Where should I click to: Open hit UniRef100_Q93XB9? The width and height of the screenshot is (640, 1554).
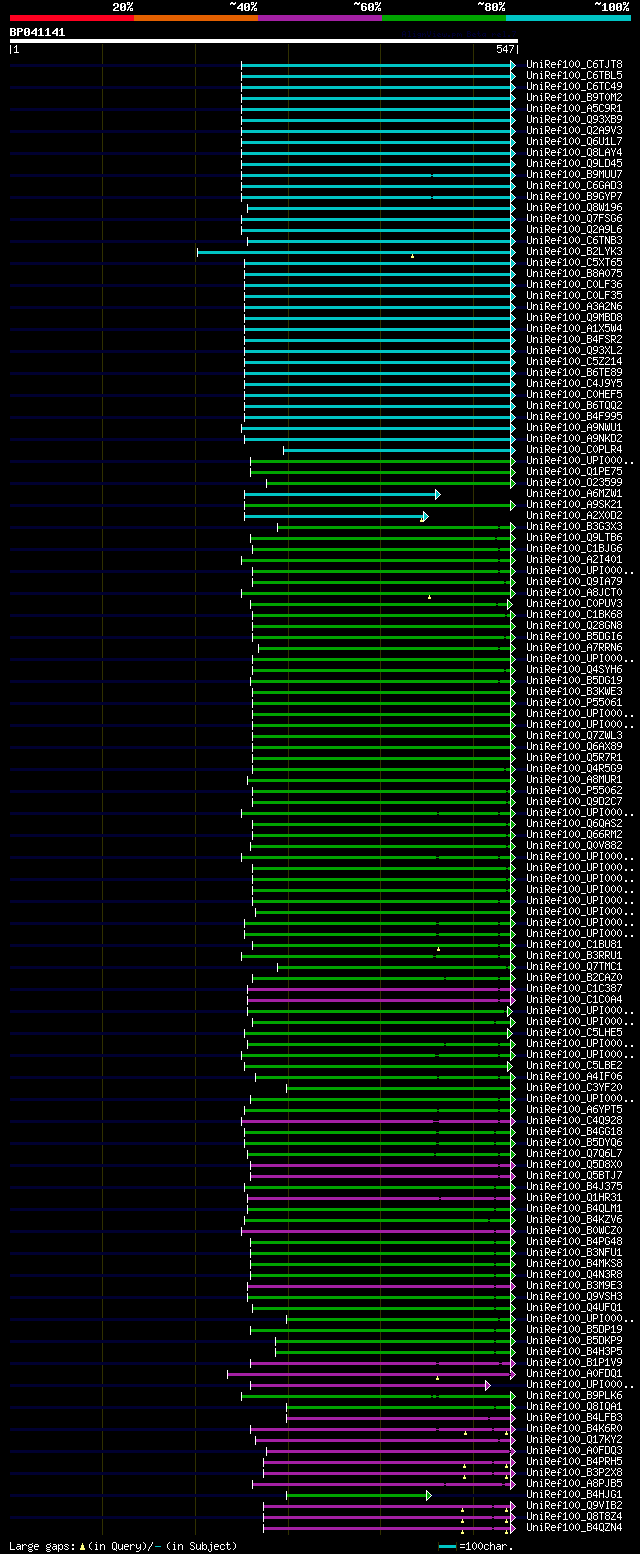coord(574,119)
